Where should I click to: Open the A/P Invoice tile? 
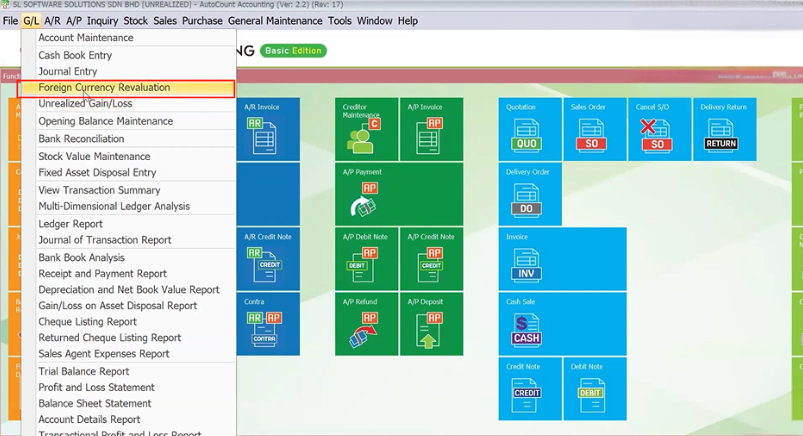click(x=431, y=129)
